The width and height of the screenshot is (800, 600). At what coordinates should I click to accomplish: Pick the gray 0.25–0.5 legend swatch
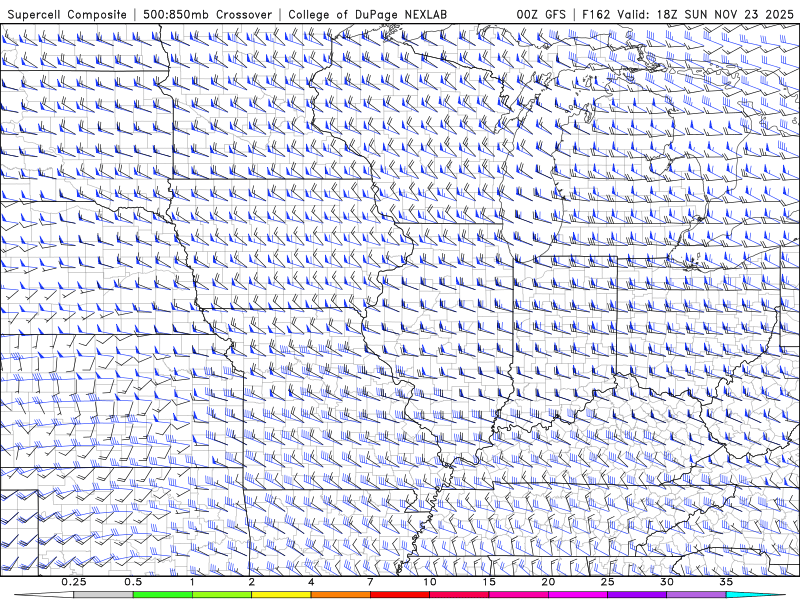click(104, 595)
